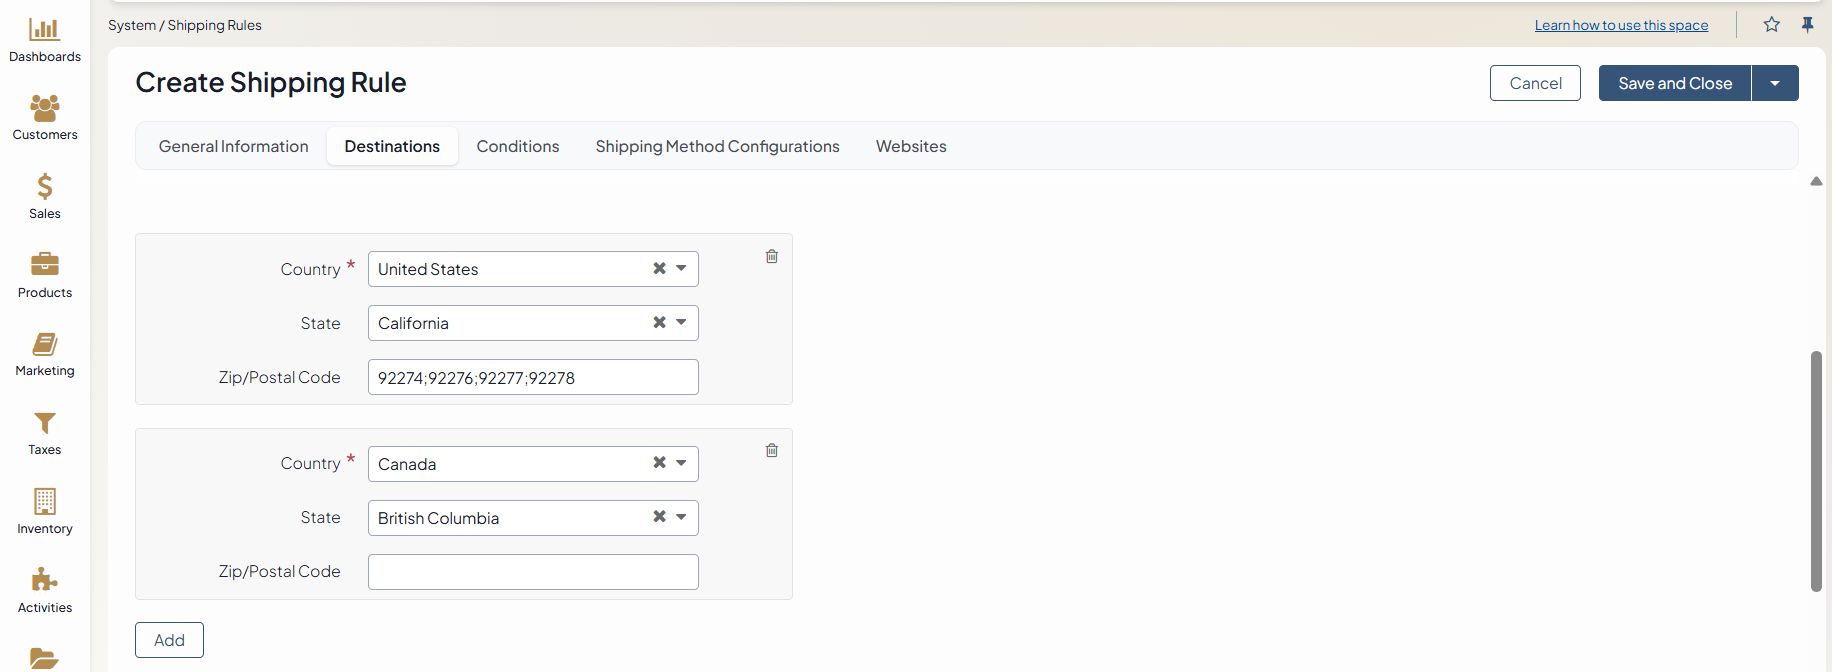Open the Learn how to use this space link
The width and height of the screenshot is (1832, 672).
[x=1621, y=25]
